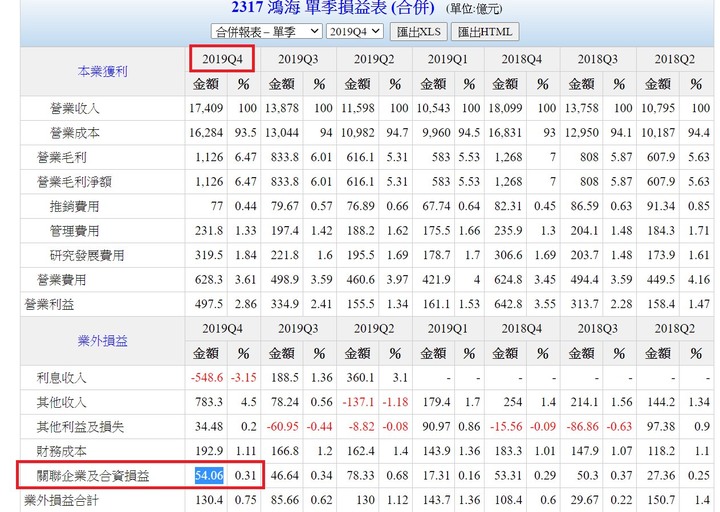Select the 497.5 operating income value

tap(209, 304)
